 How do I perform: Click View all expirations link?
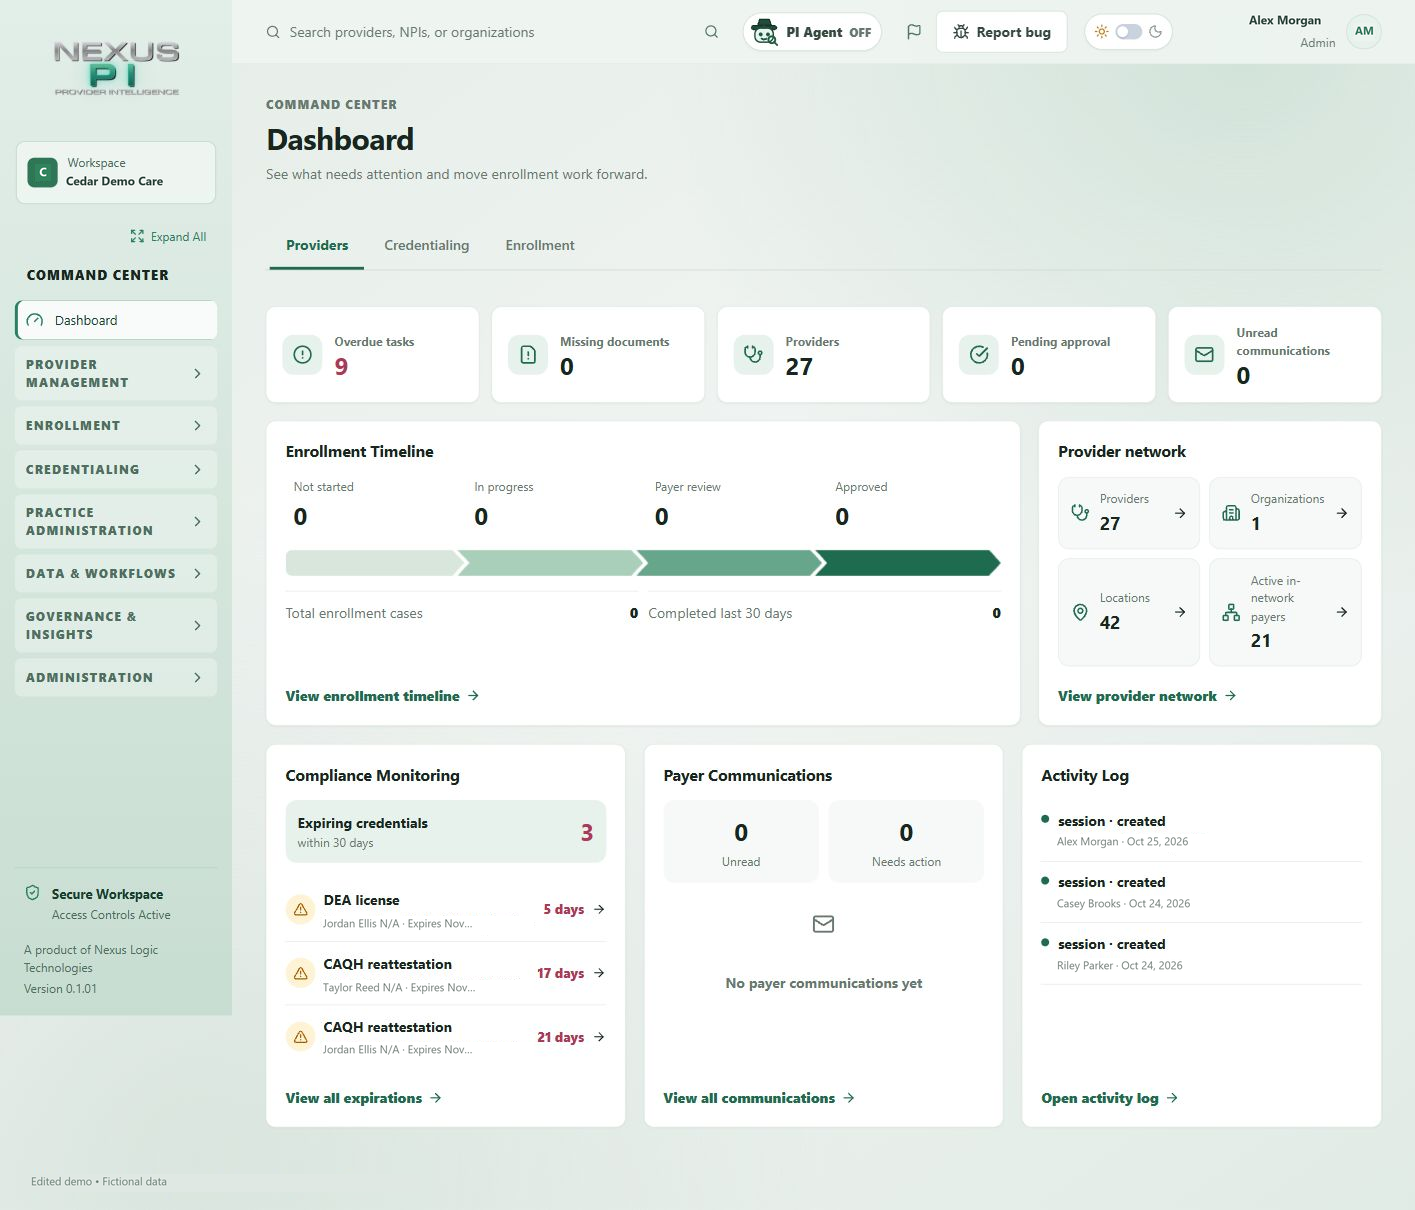[x=363, y=1098]
